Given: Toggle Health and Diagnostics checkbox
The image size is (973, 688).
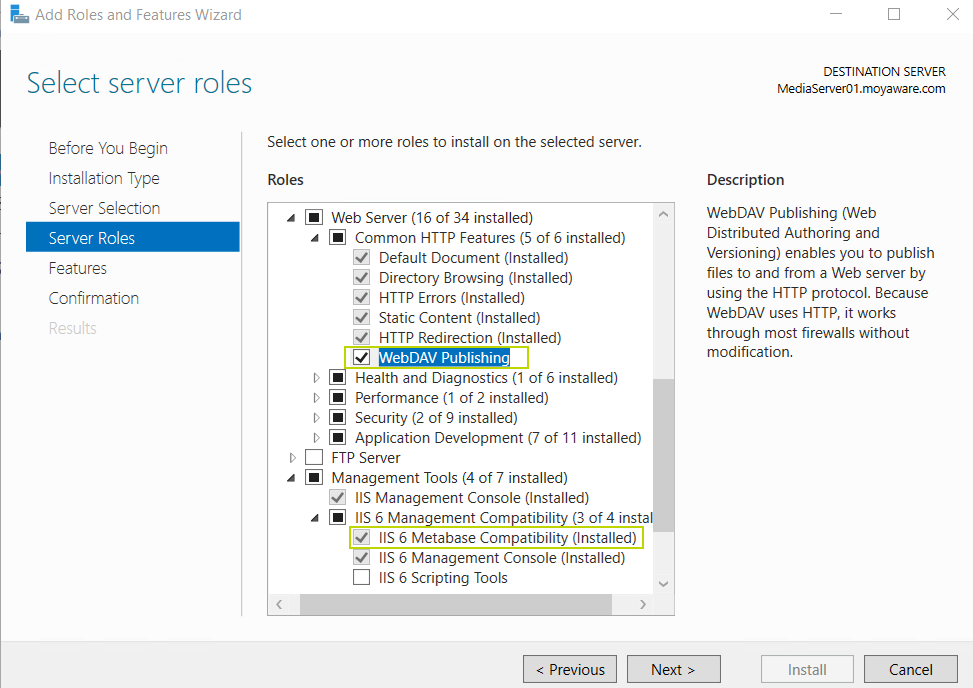Looking at the screenshot, I should pos(338,378).
